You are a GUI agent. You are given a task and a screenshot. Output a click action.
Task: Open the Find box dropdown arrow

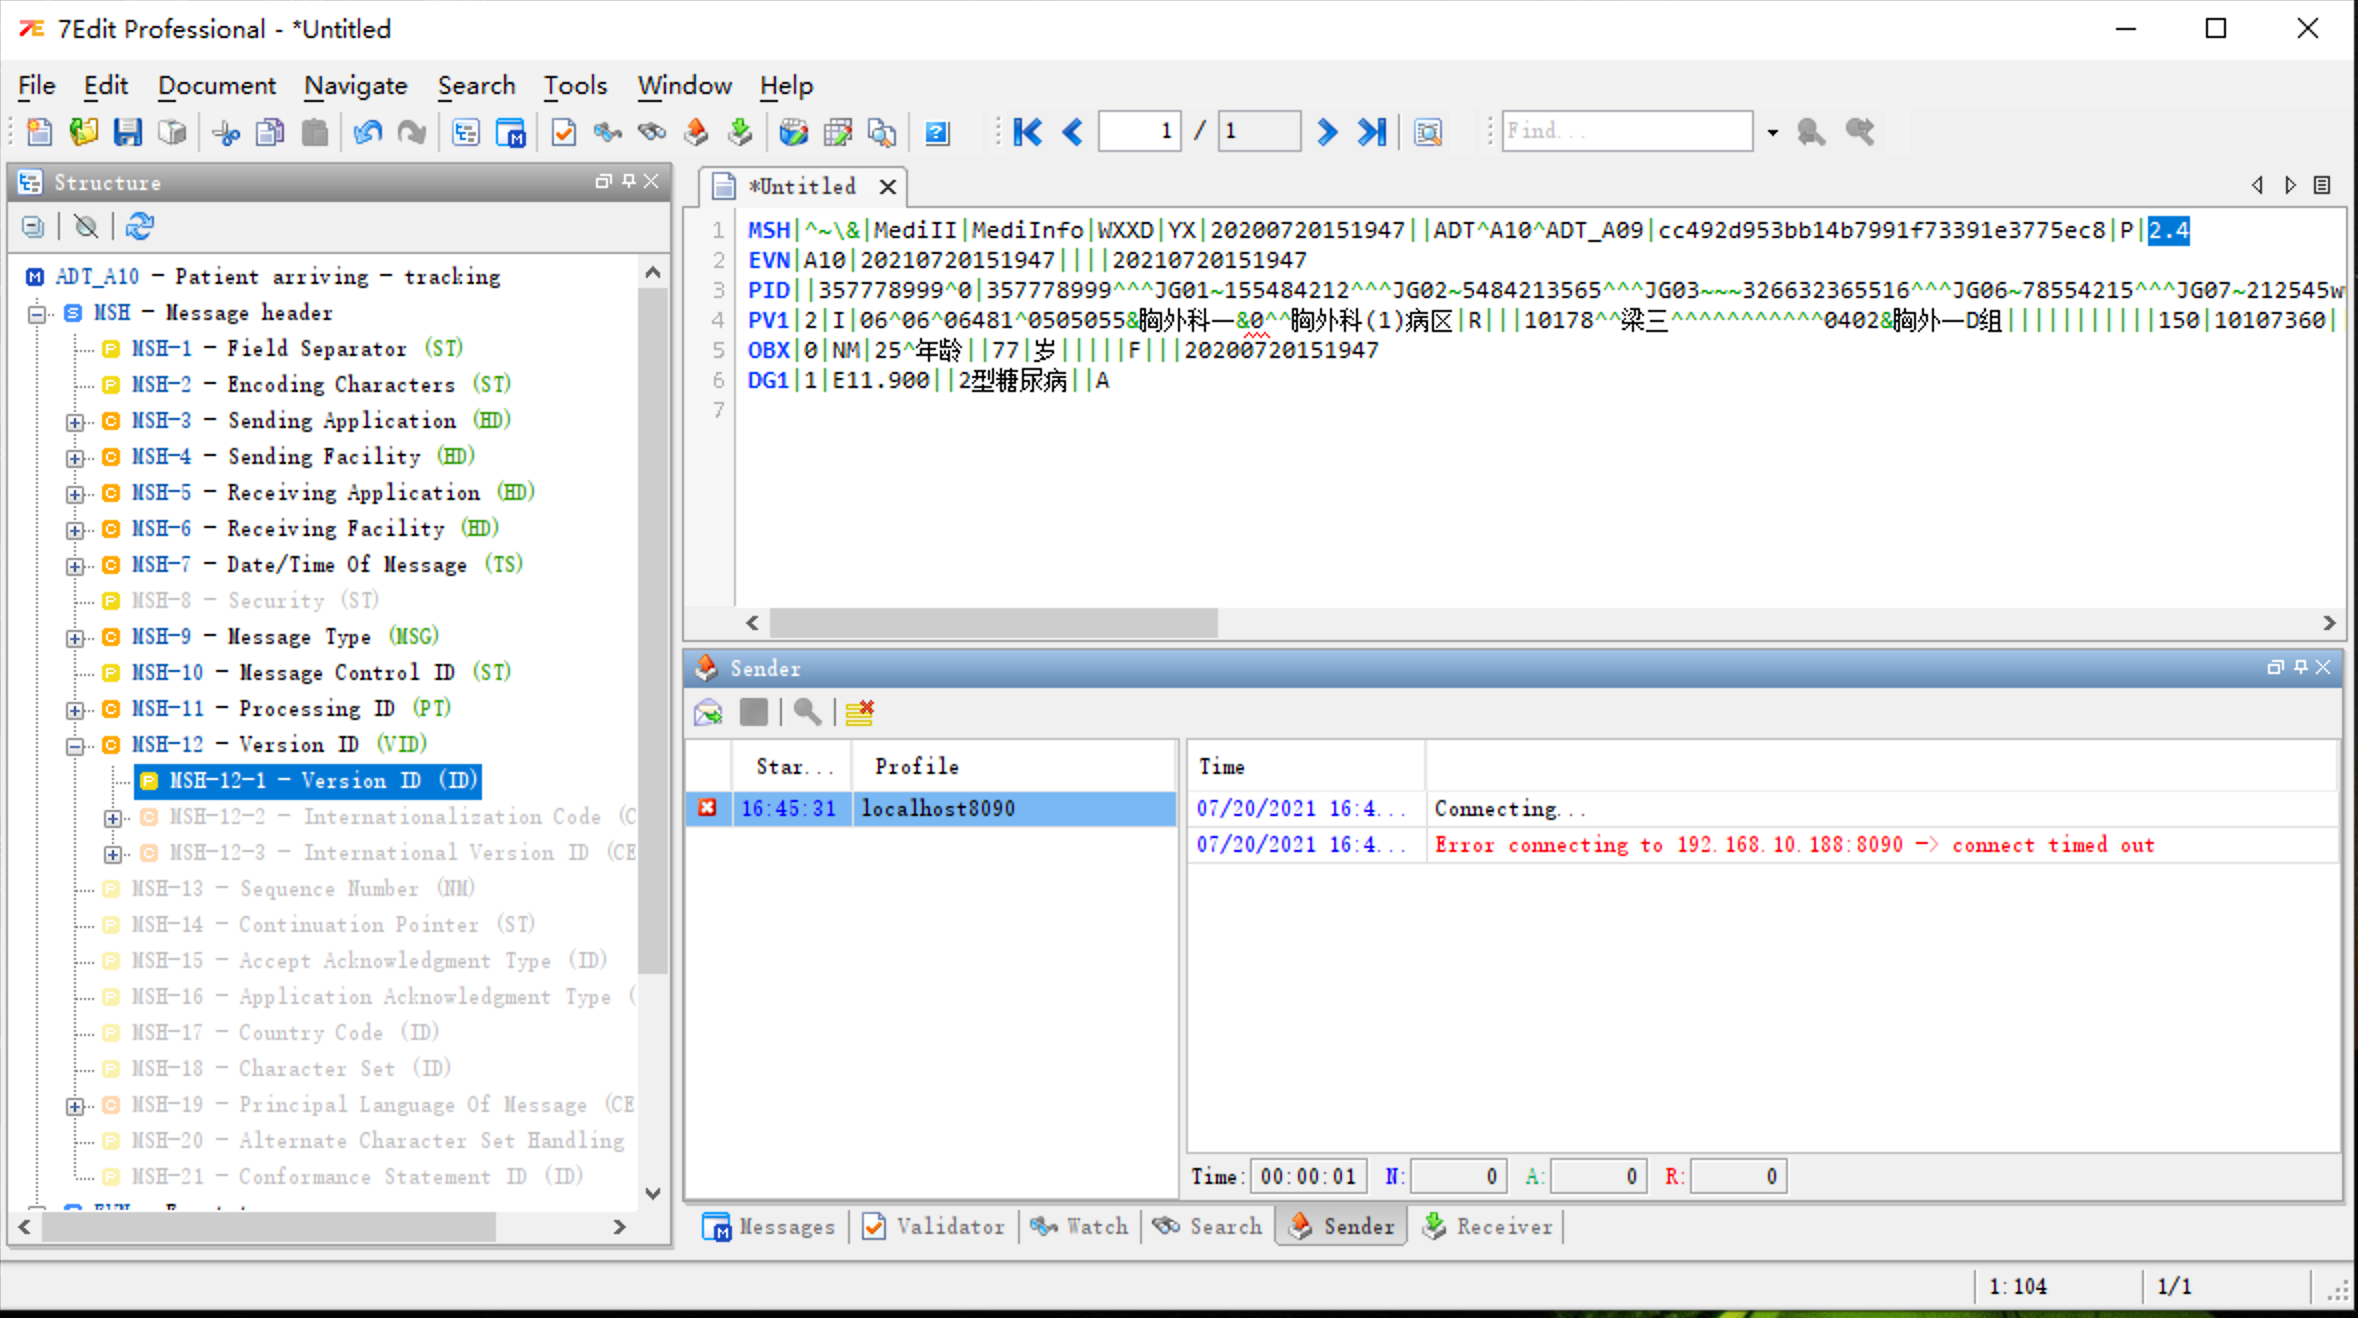coord(1772,132)
